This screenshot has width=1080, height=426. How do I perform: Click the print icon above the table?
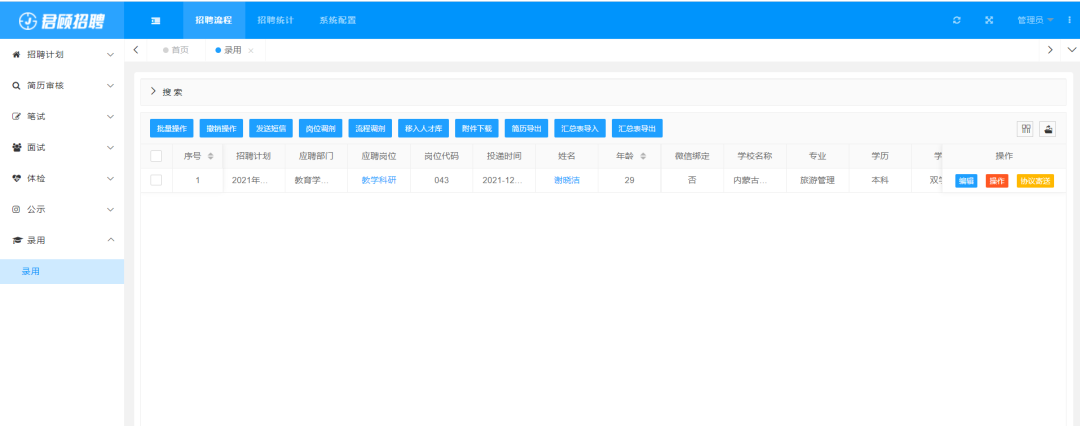click(x=1048, y=128)
